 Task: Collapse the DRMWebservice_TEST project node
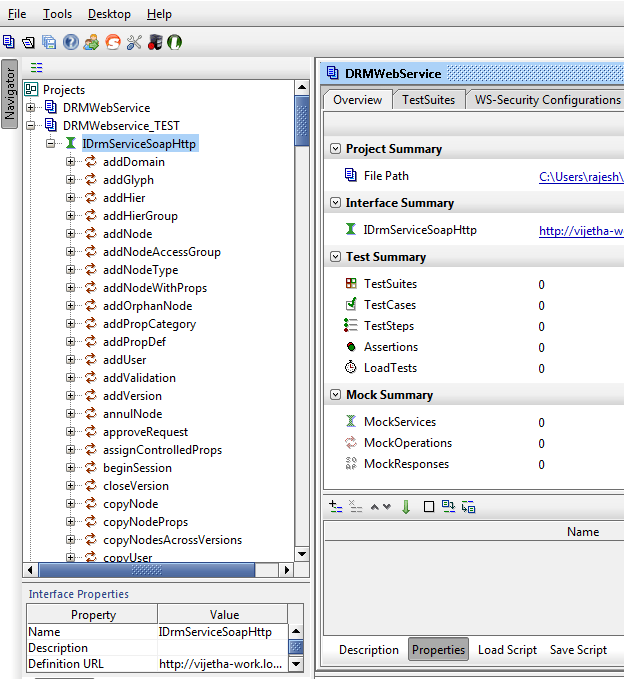(31, 125)
